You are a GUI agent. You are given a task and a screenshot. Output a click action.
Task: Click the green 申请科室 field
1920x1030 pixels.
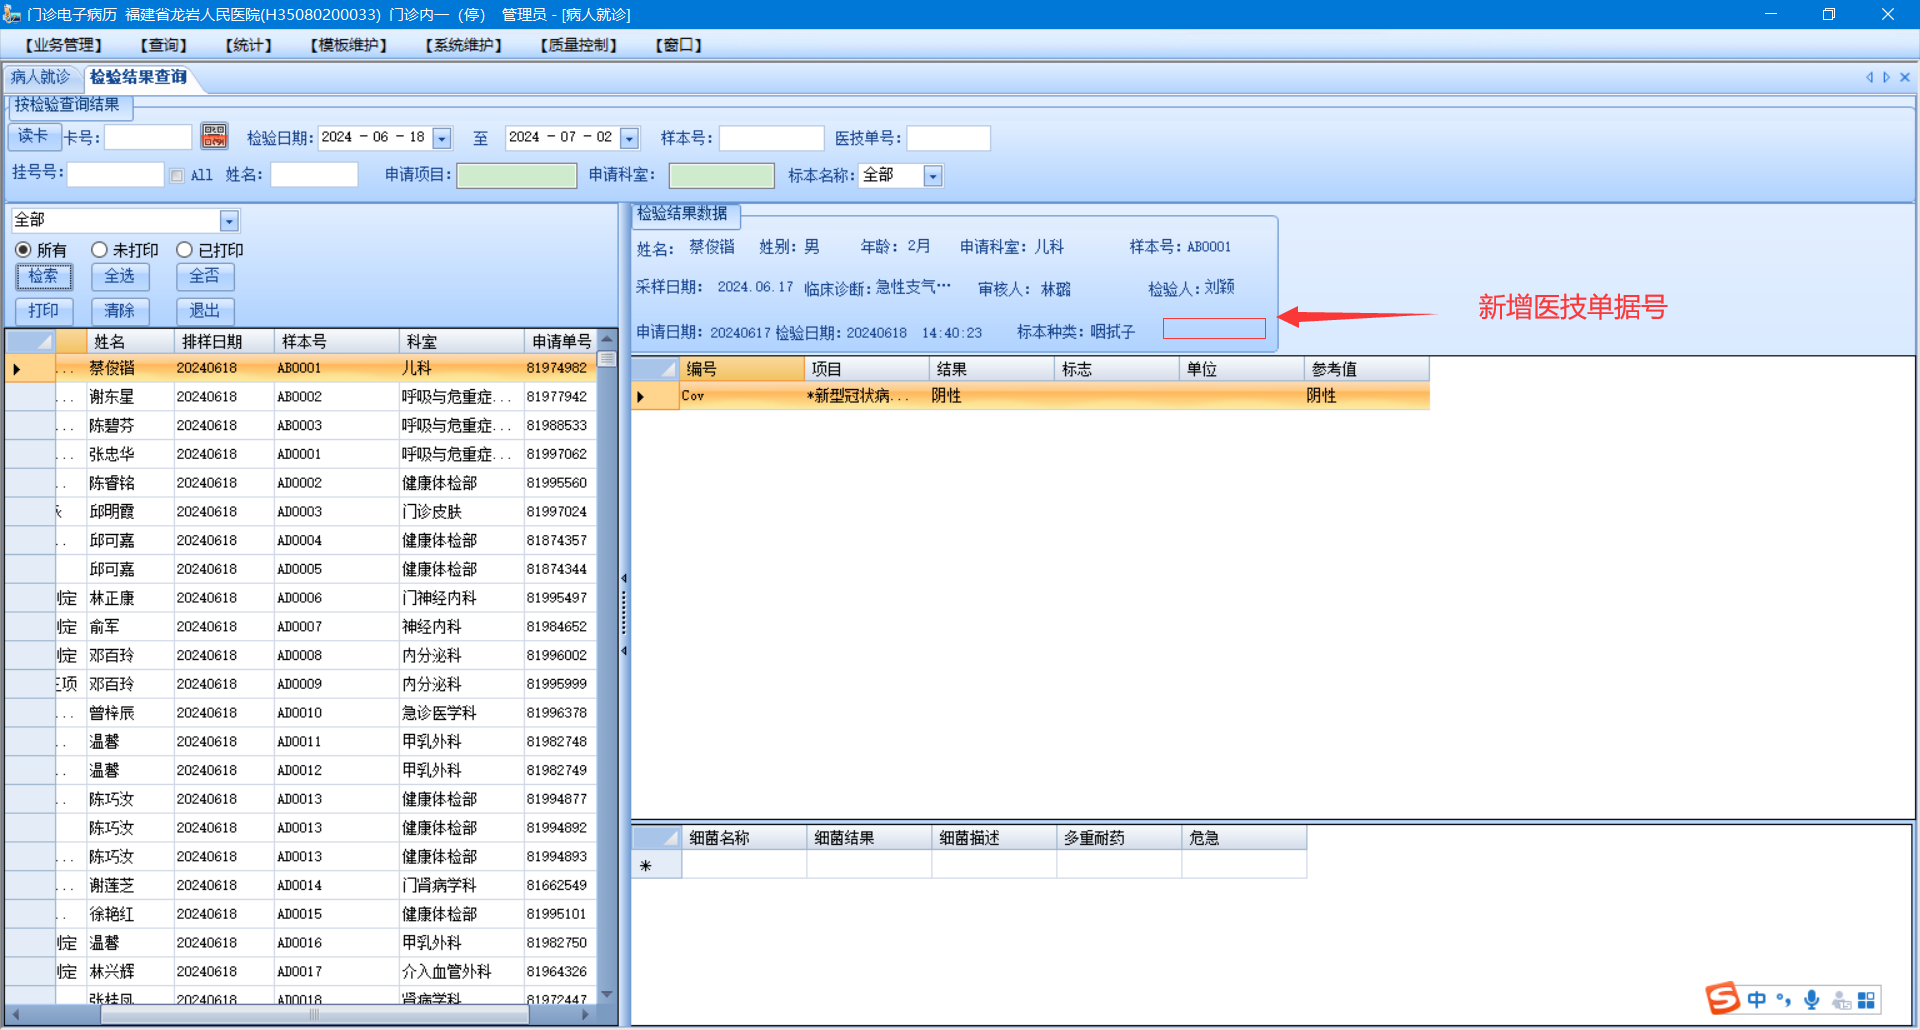point(721,176)
